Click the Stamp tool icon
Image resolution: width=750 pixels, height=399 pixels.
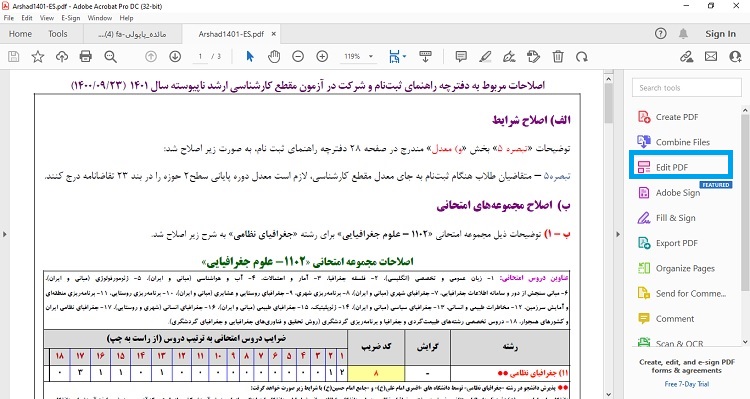tap(533, 56)
